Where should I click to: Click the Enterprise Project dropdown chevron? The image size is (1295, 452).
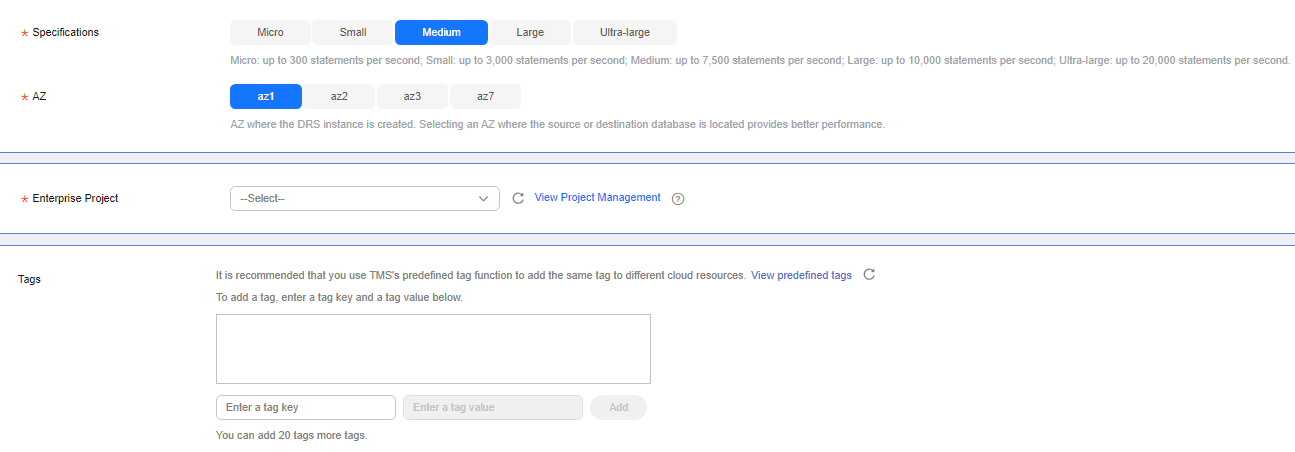pyautogui.click(x=483, y=198)
